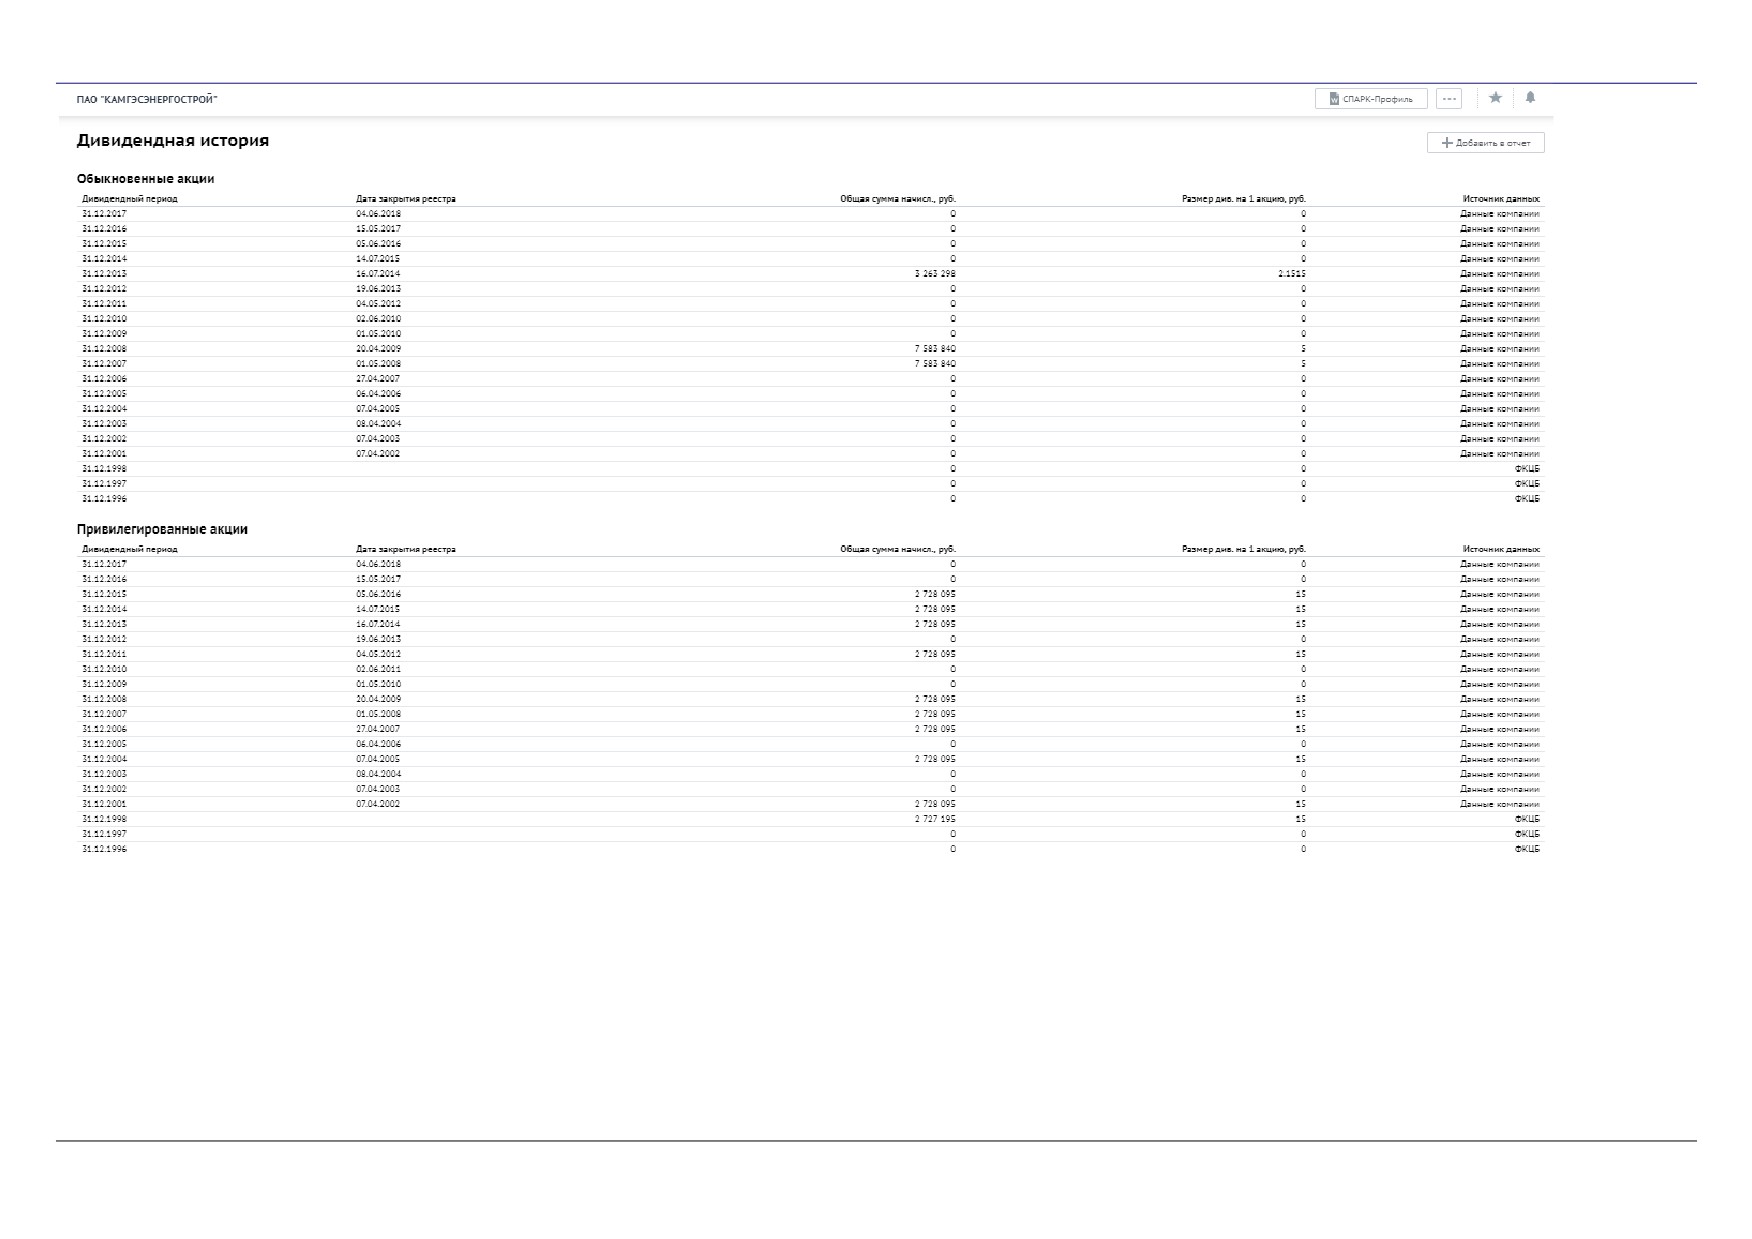Screen dimensions: 1752x1239
Task: Click 27.04.2007 registry date in preferred shares table
Action: (378, 729)
